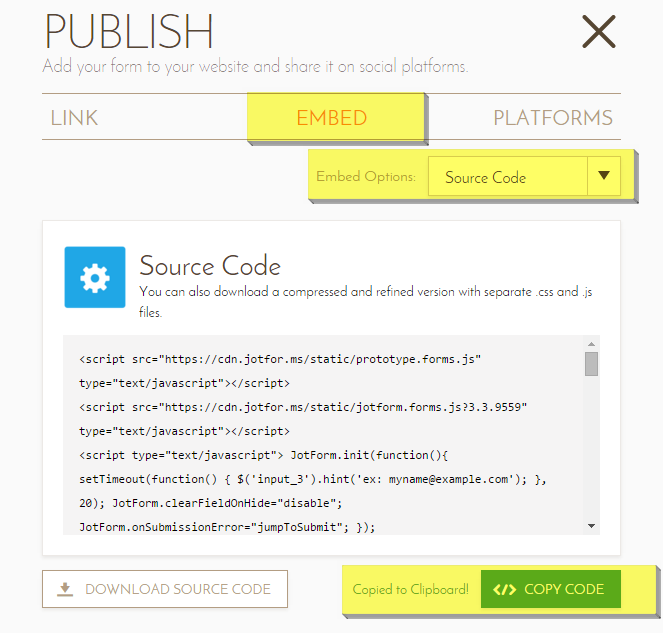Click the scrollbar track below the thumb

[x=591, y=450]
